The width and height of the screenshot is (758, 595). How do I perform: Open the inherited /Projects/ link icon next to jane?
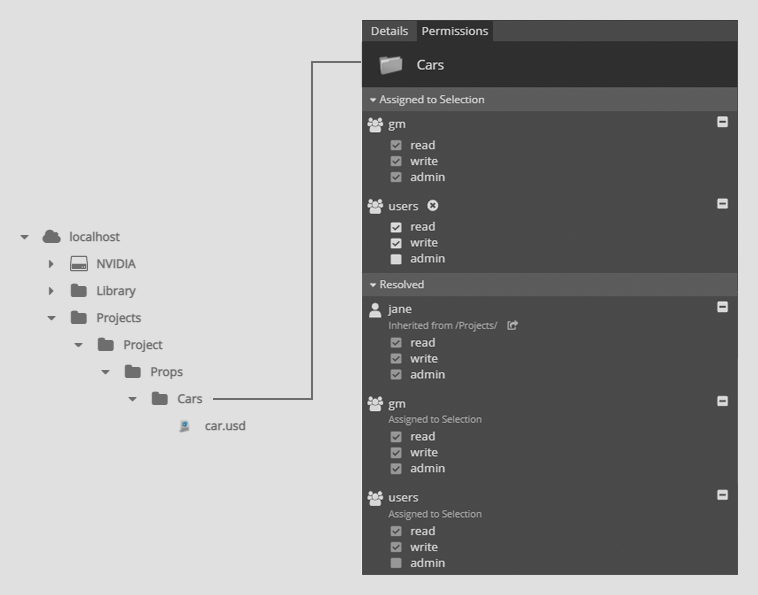tap(512, 325)
